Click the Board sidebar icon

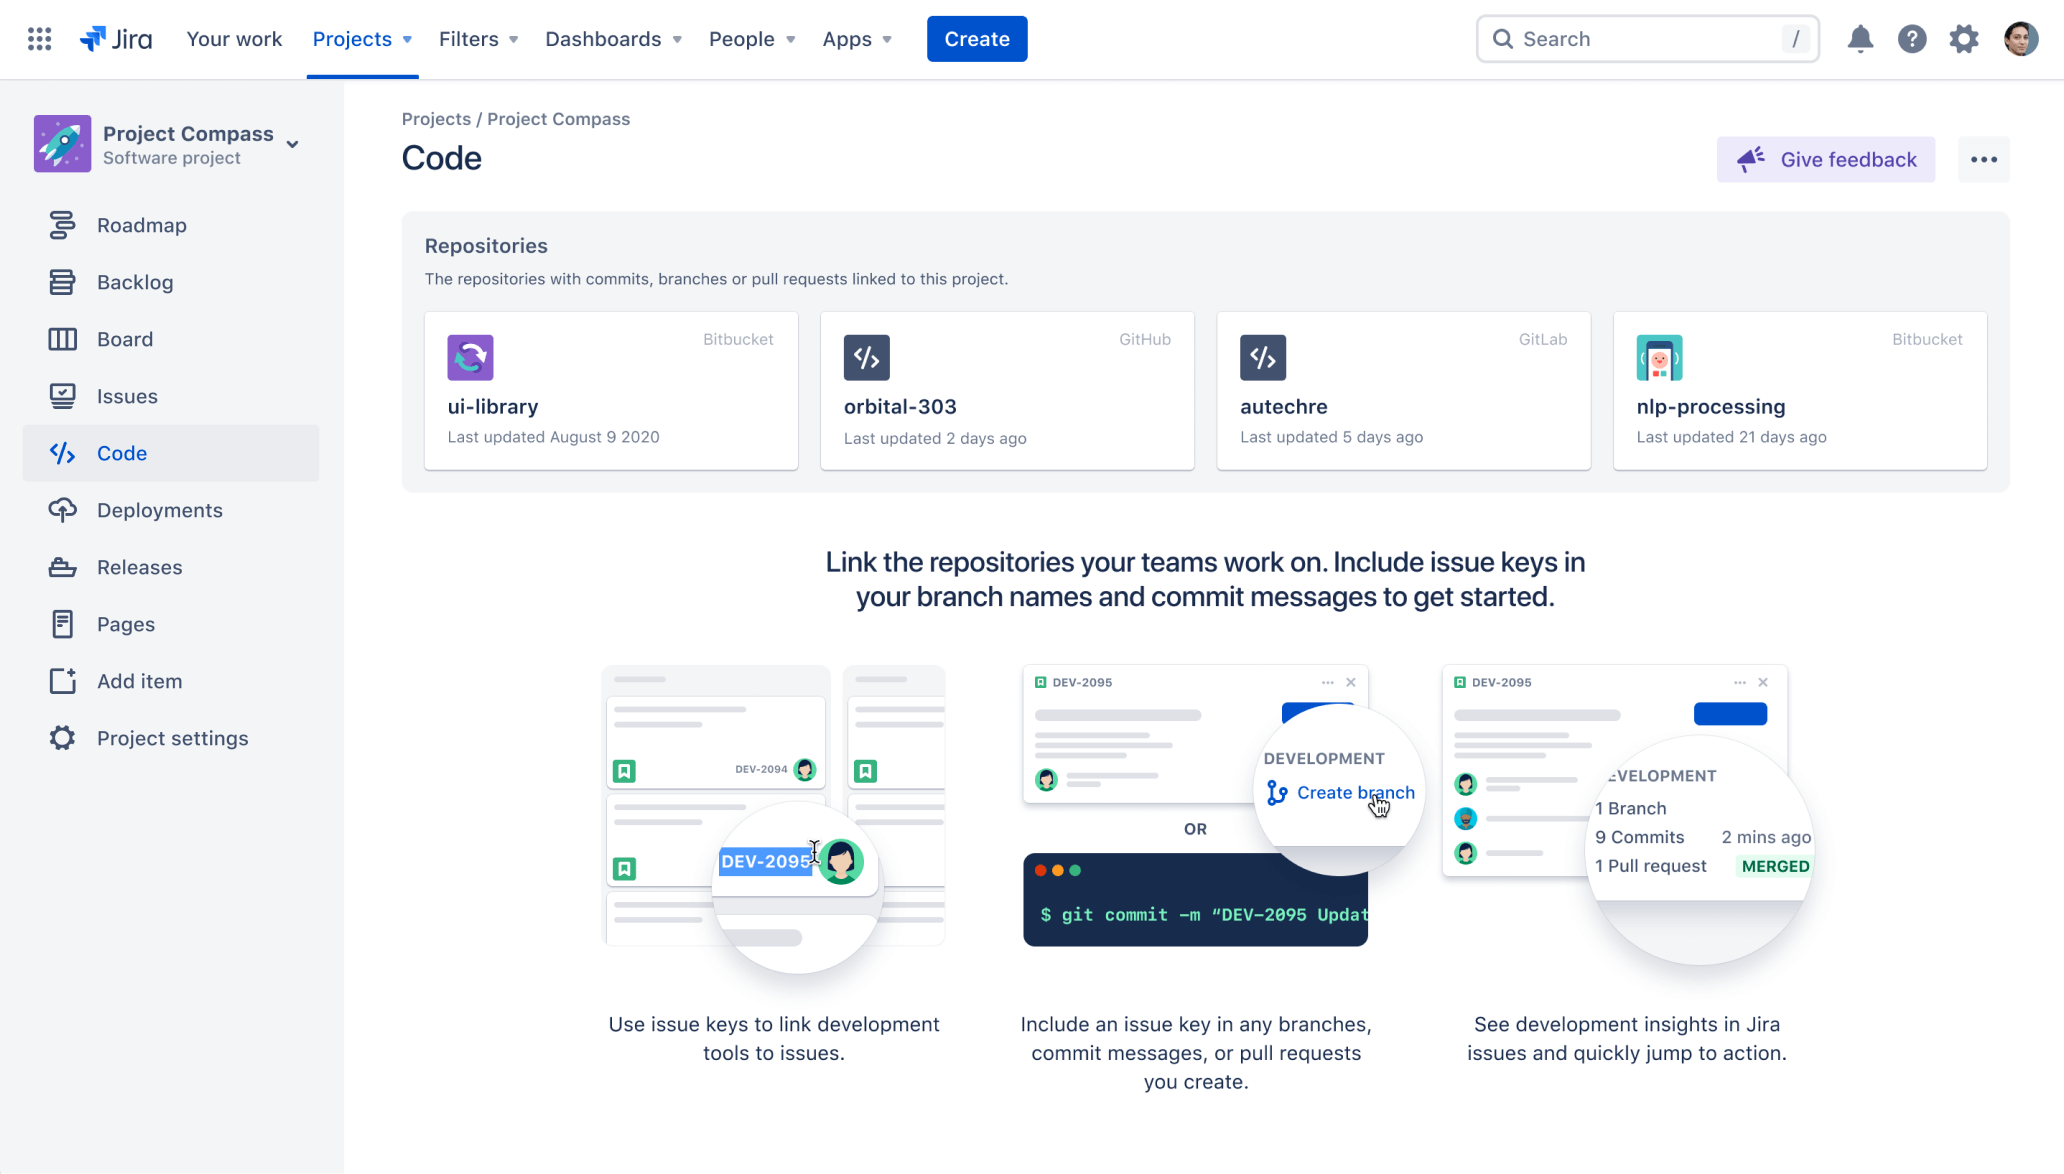tap(62, 339)
